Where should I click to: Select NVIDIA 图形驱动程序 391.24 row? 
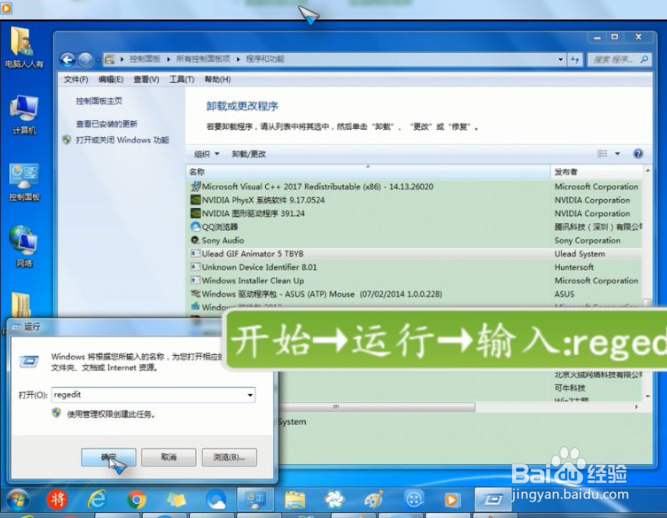tap(415, 213)
